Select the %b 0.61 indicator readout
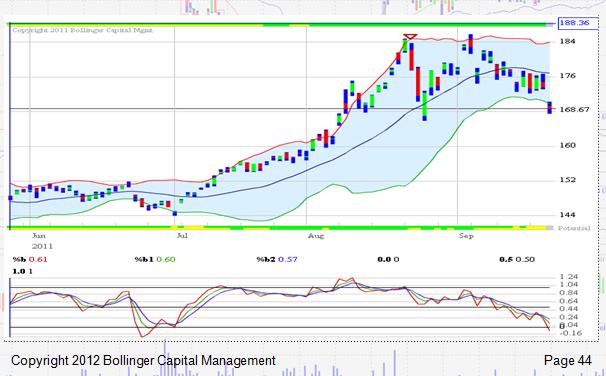The height and width of the screenshot is (376, 606). [30, 259]
